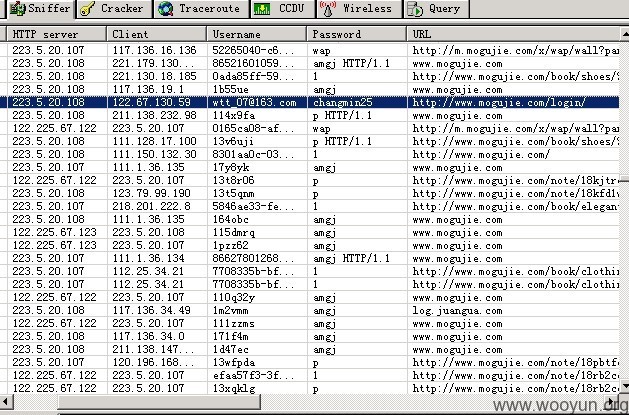Select client 117.136.16.136 row
This screenshot has height=415, width=629.
click(309, 50)
